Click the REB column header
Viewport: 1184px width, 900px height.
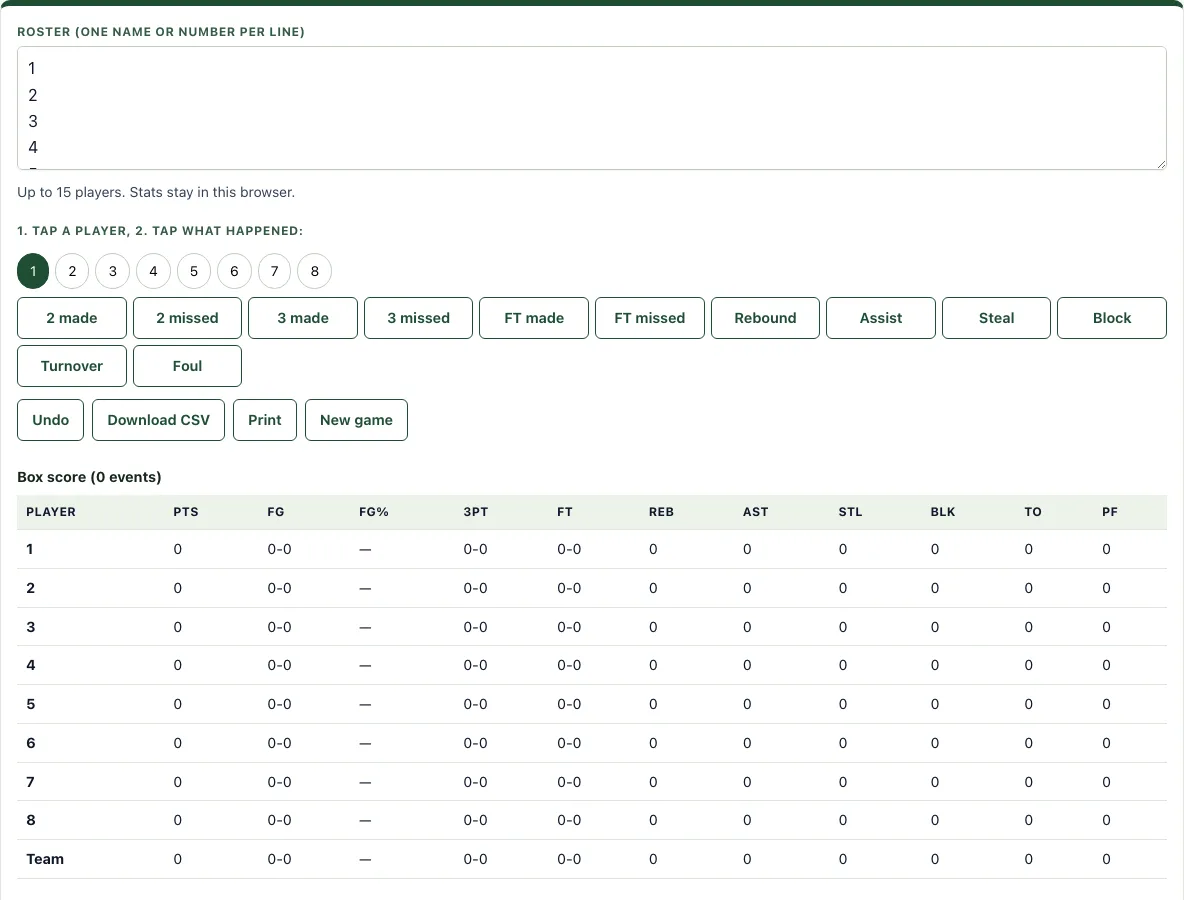click(661, 512)
